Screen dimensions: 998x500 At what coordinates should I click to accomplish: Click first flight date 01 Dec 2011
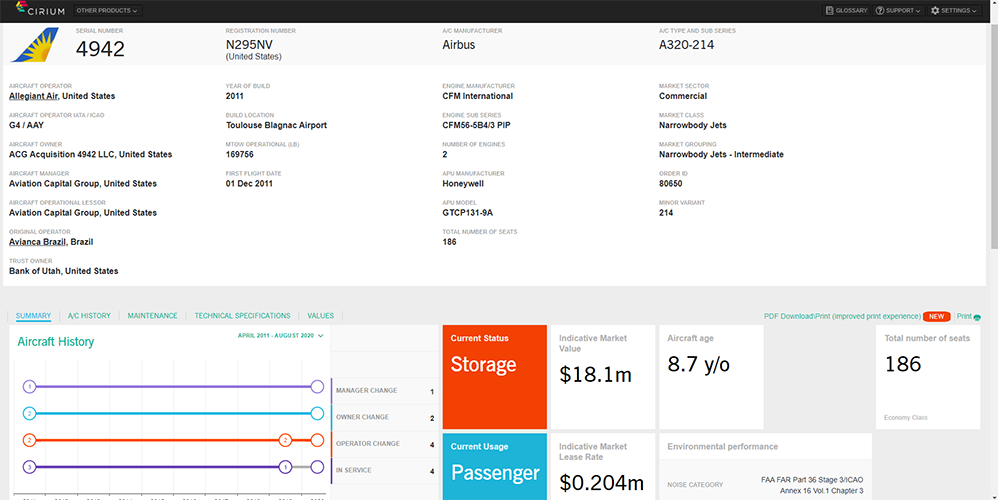point(250,184)
